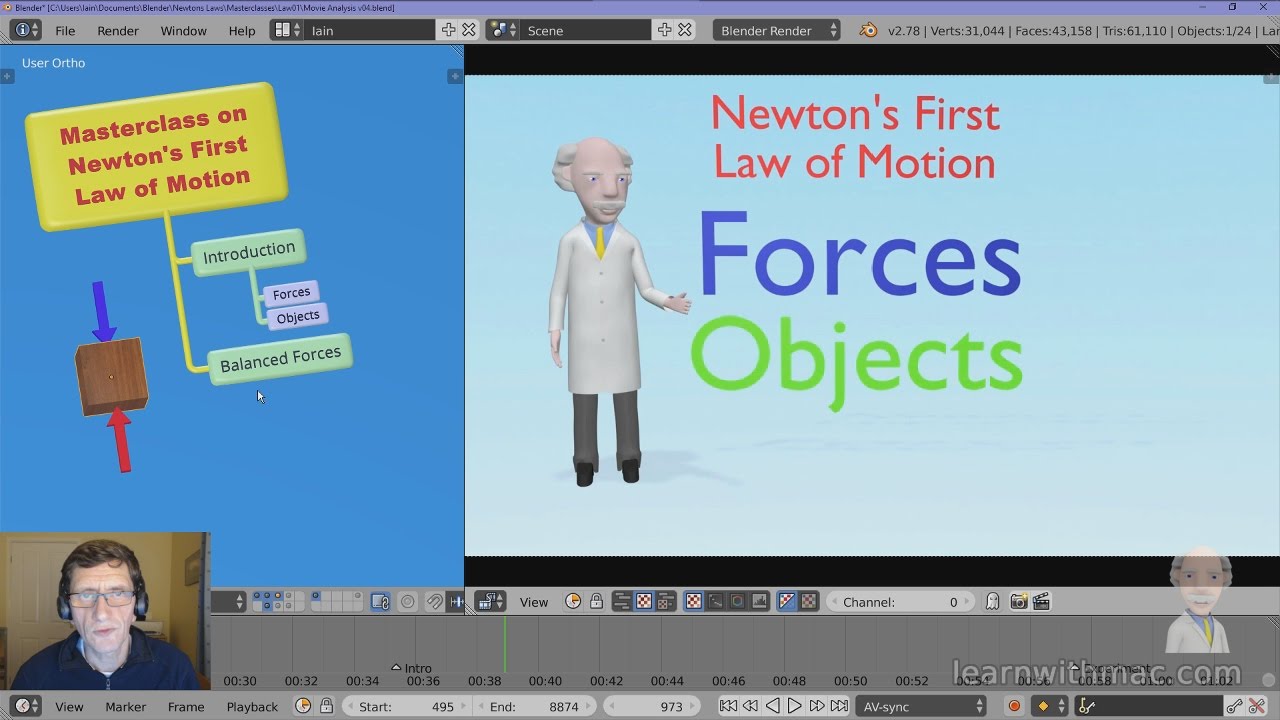The height and width of the screenshot is (720, 1280).
Task: Toggle the grease pencil ghost icon
Action: coord(992,602)
